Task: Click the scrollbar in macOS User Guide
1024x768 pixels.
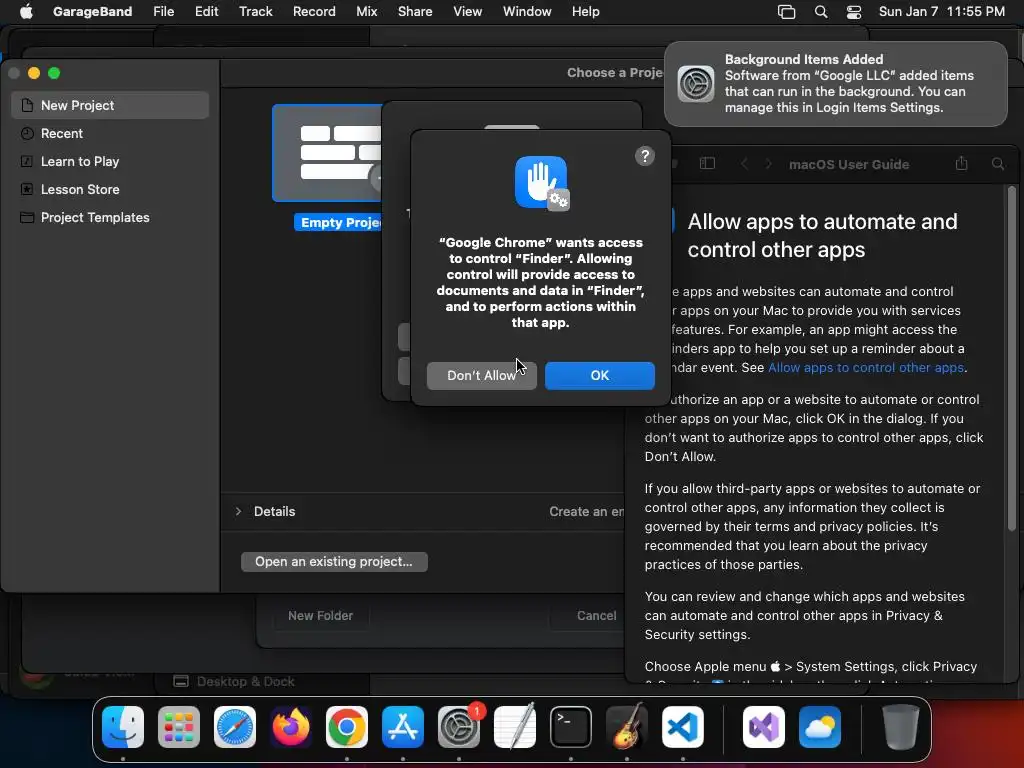Action: point(1012,357)
